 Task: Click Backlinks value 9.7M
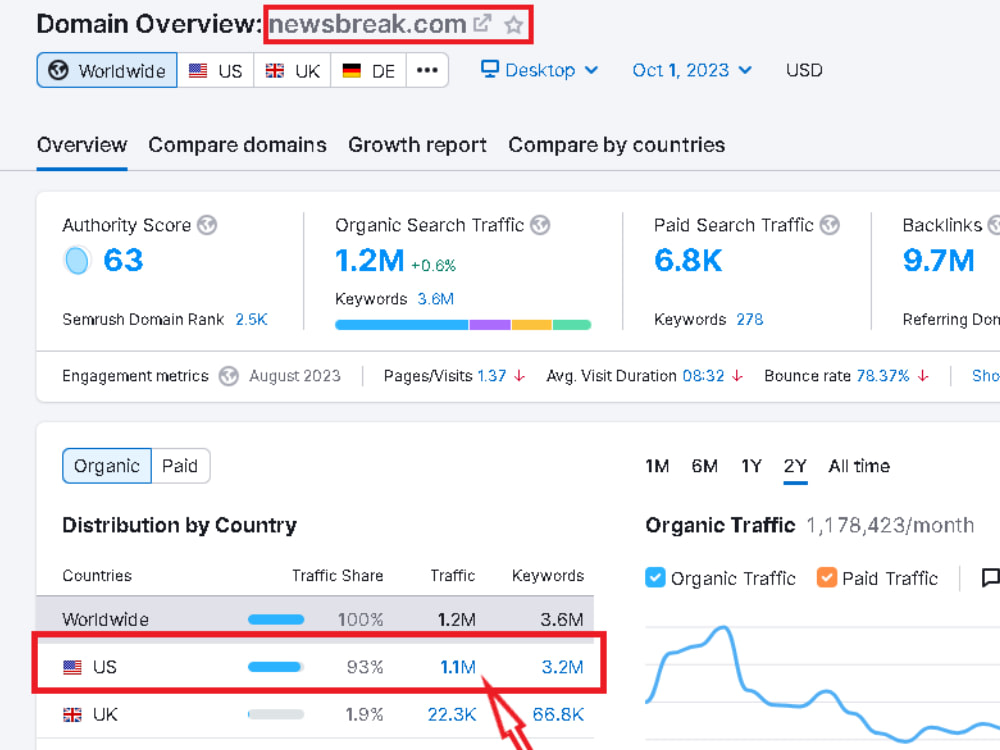tap(939, 260)
